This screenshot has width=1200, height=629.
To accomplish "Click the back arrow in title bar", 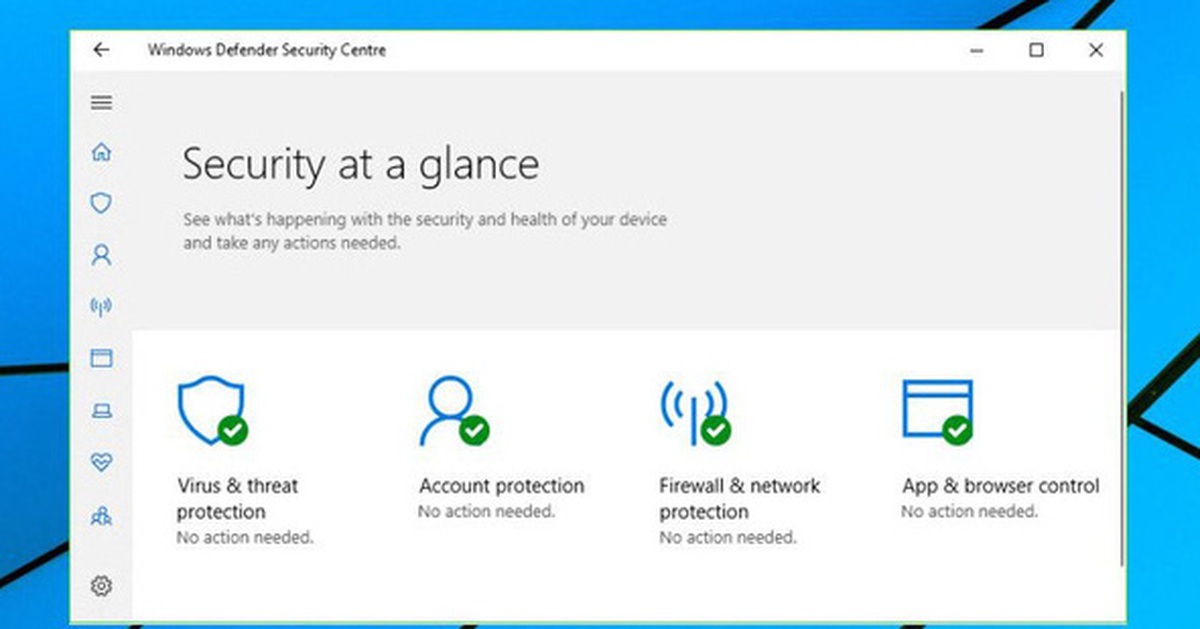I will pos(101,50).
